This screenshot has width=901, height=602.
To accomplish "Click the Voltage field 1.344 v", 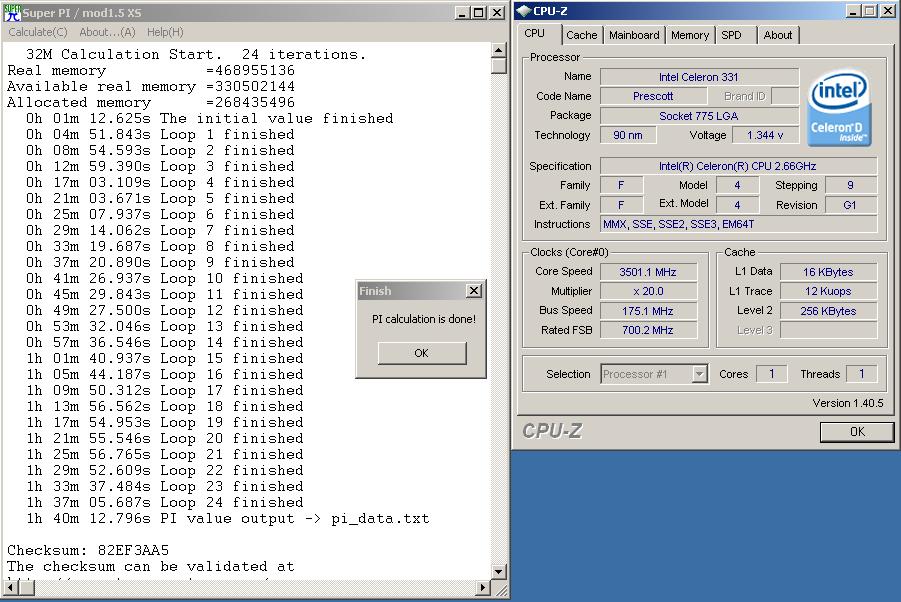I will [x=765, y=135].
